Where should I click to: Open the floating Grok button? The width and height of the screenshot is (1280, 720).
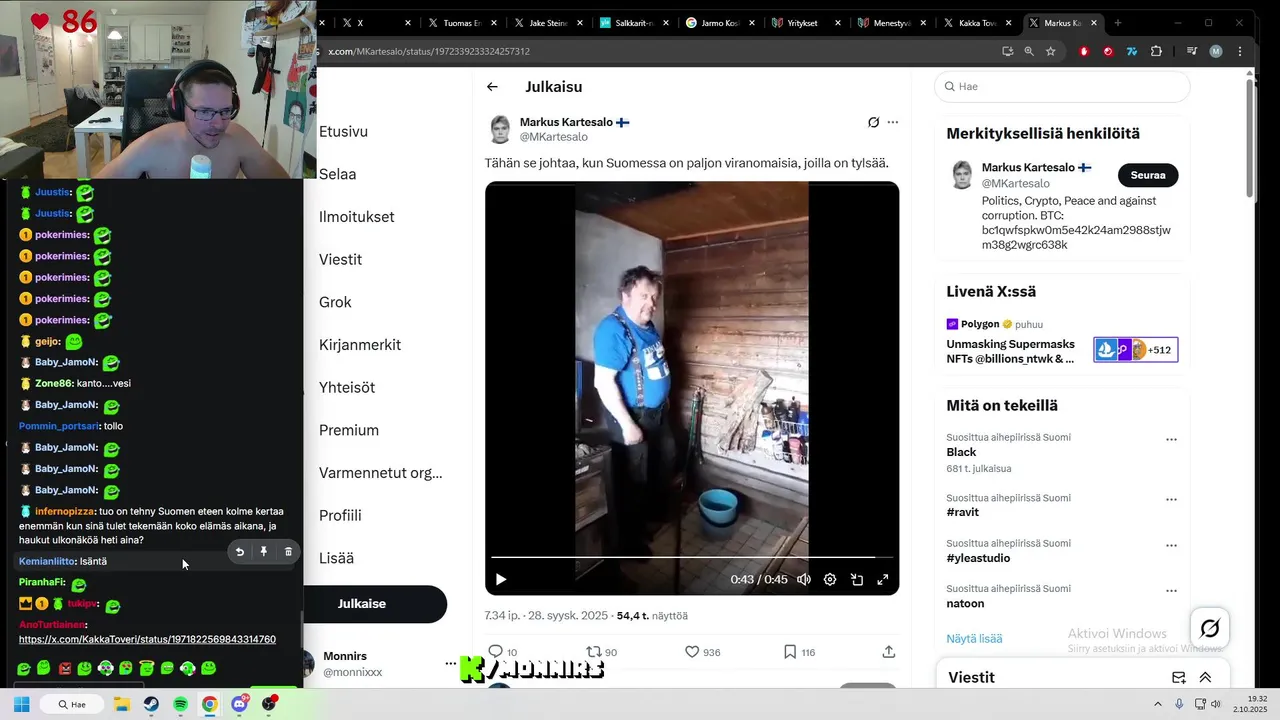tap(1210, 628)
